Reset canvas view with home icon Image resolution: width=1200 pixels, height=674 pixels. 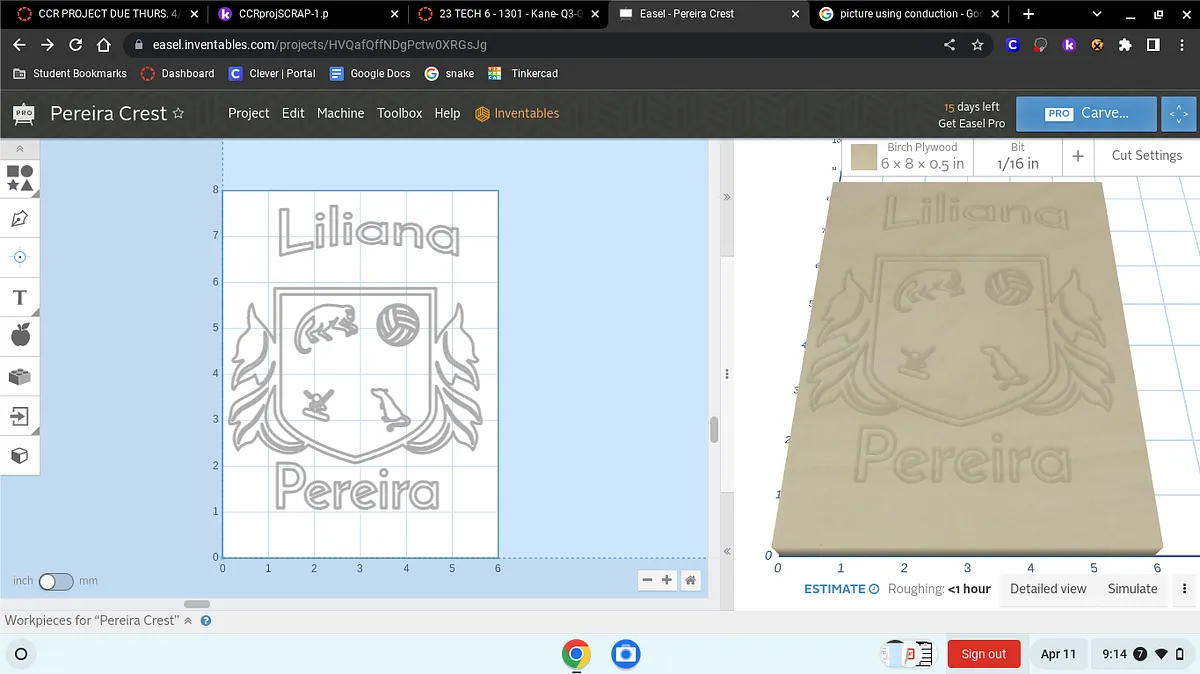tap(690, 580)
